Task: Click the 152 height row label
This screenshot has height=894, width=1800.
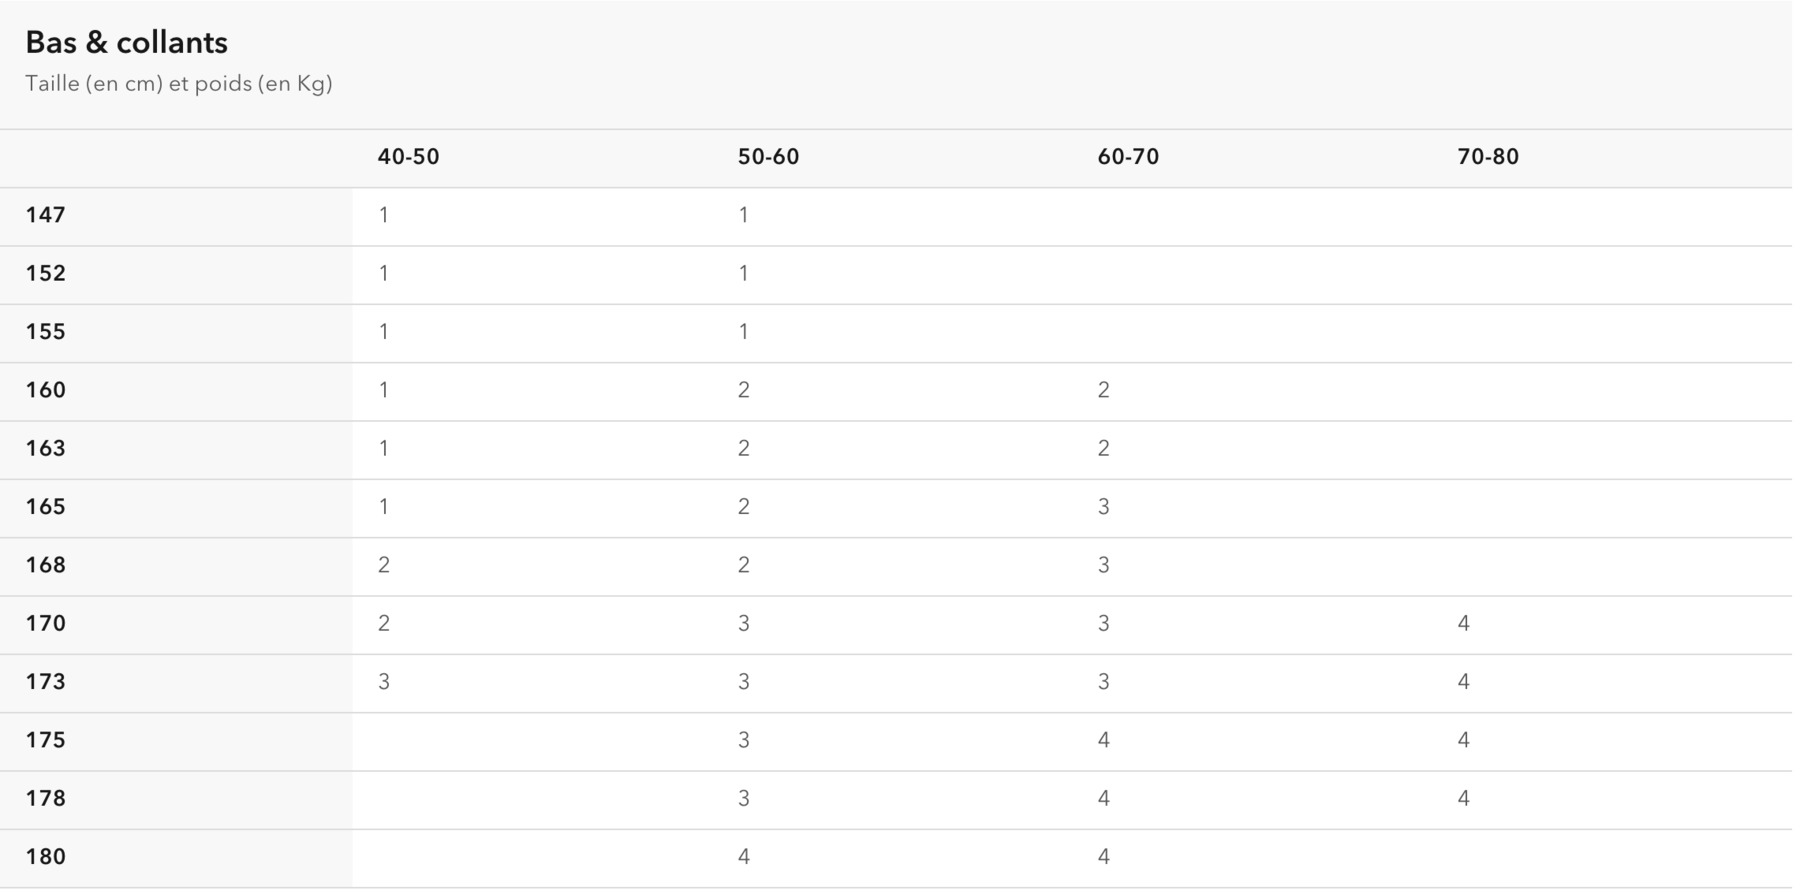Action: coord(46,273)
